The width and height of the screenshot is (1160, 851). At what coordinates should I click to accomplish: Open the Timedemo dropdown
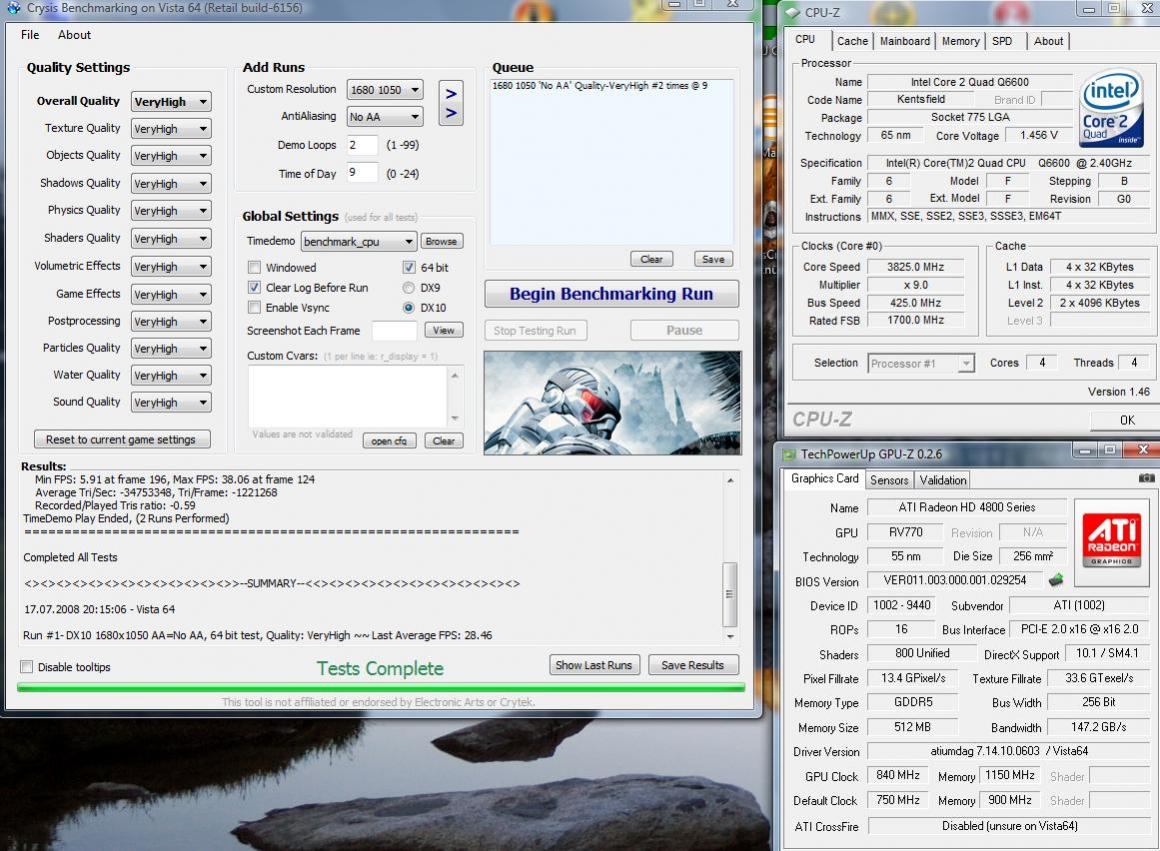pyautogui.click(x=359, y=241)
